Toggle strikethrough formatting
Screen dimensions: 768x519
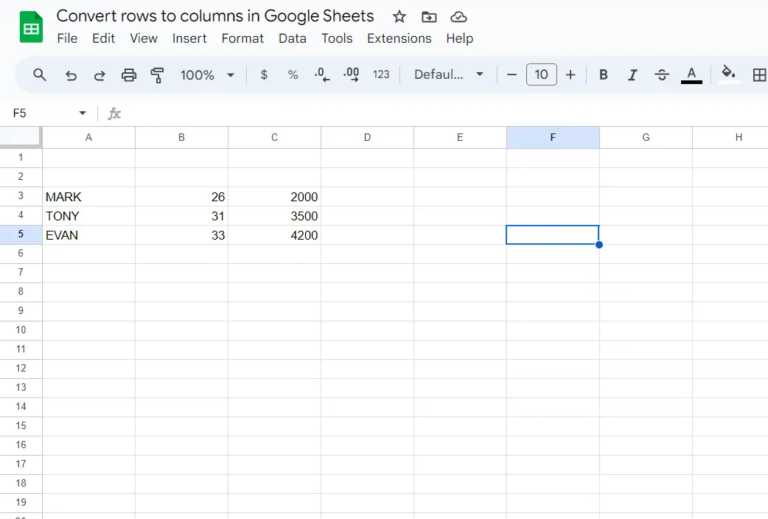pos(662,75)
